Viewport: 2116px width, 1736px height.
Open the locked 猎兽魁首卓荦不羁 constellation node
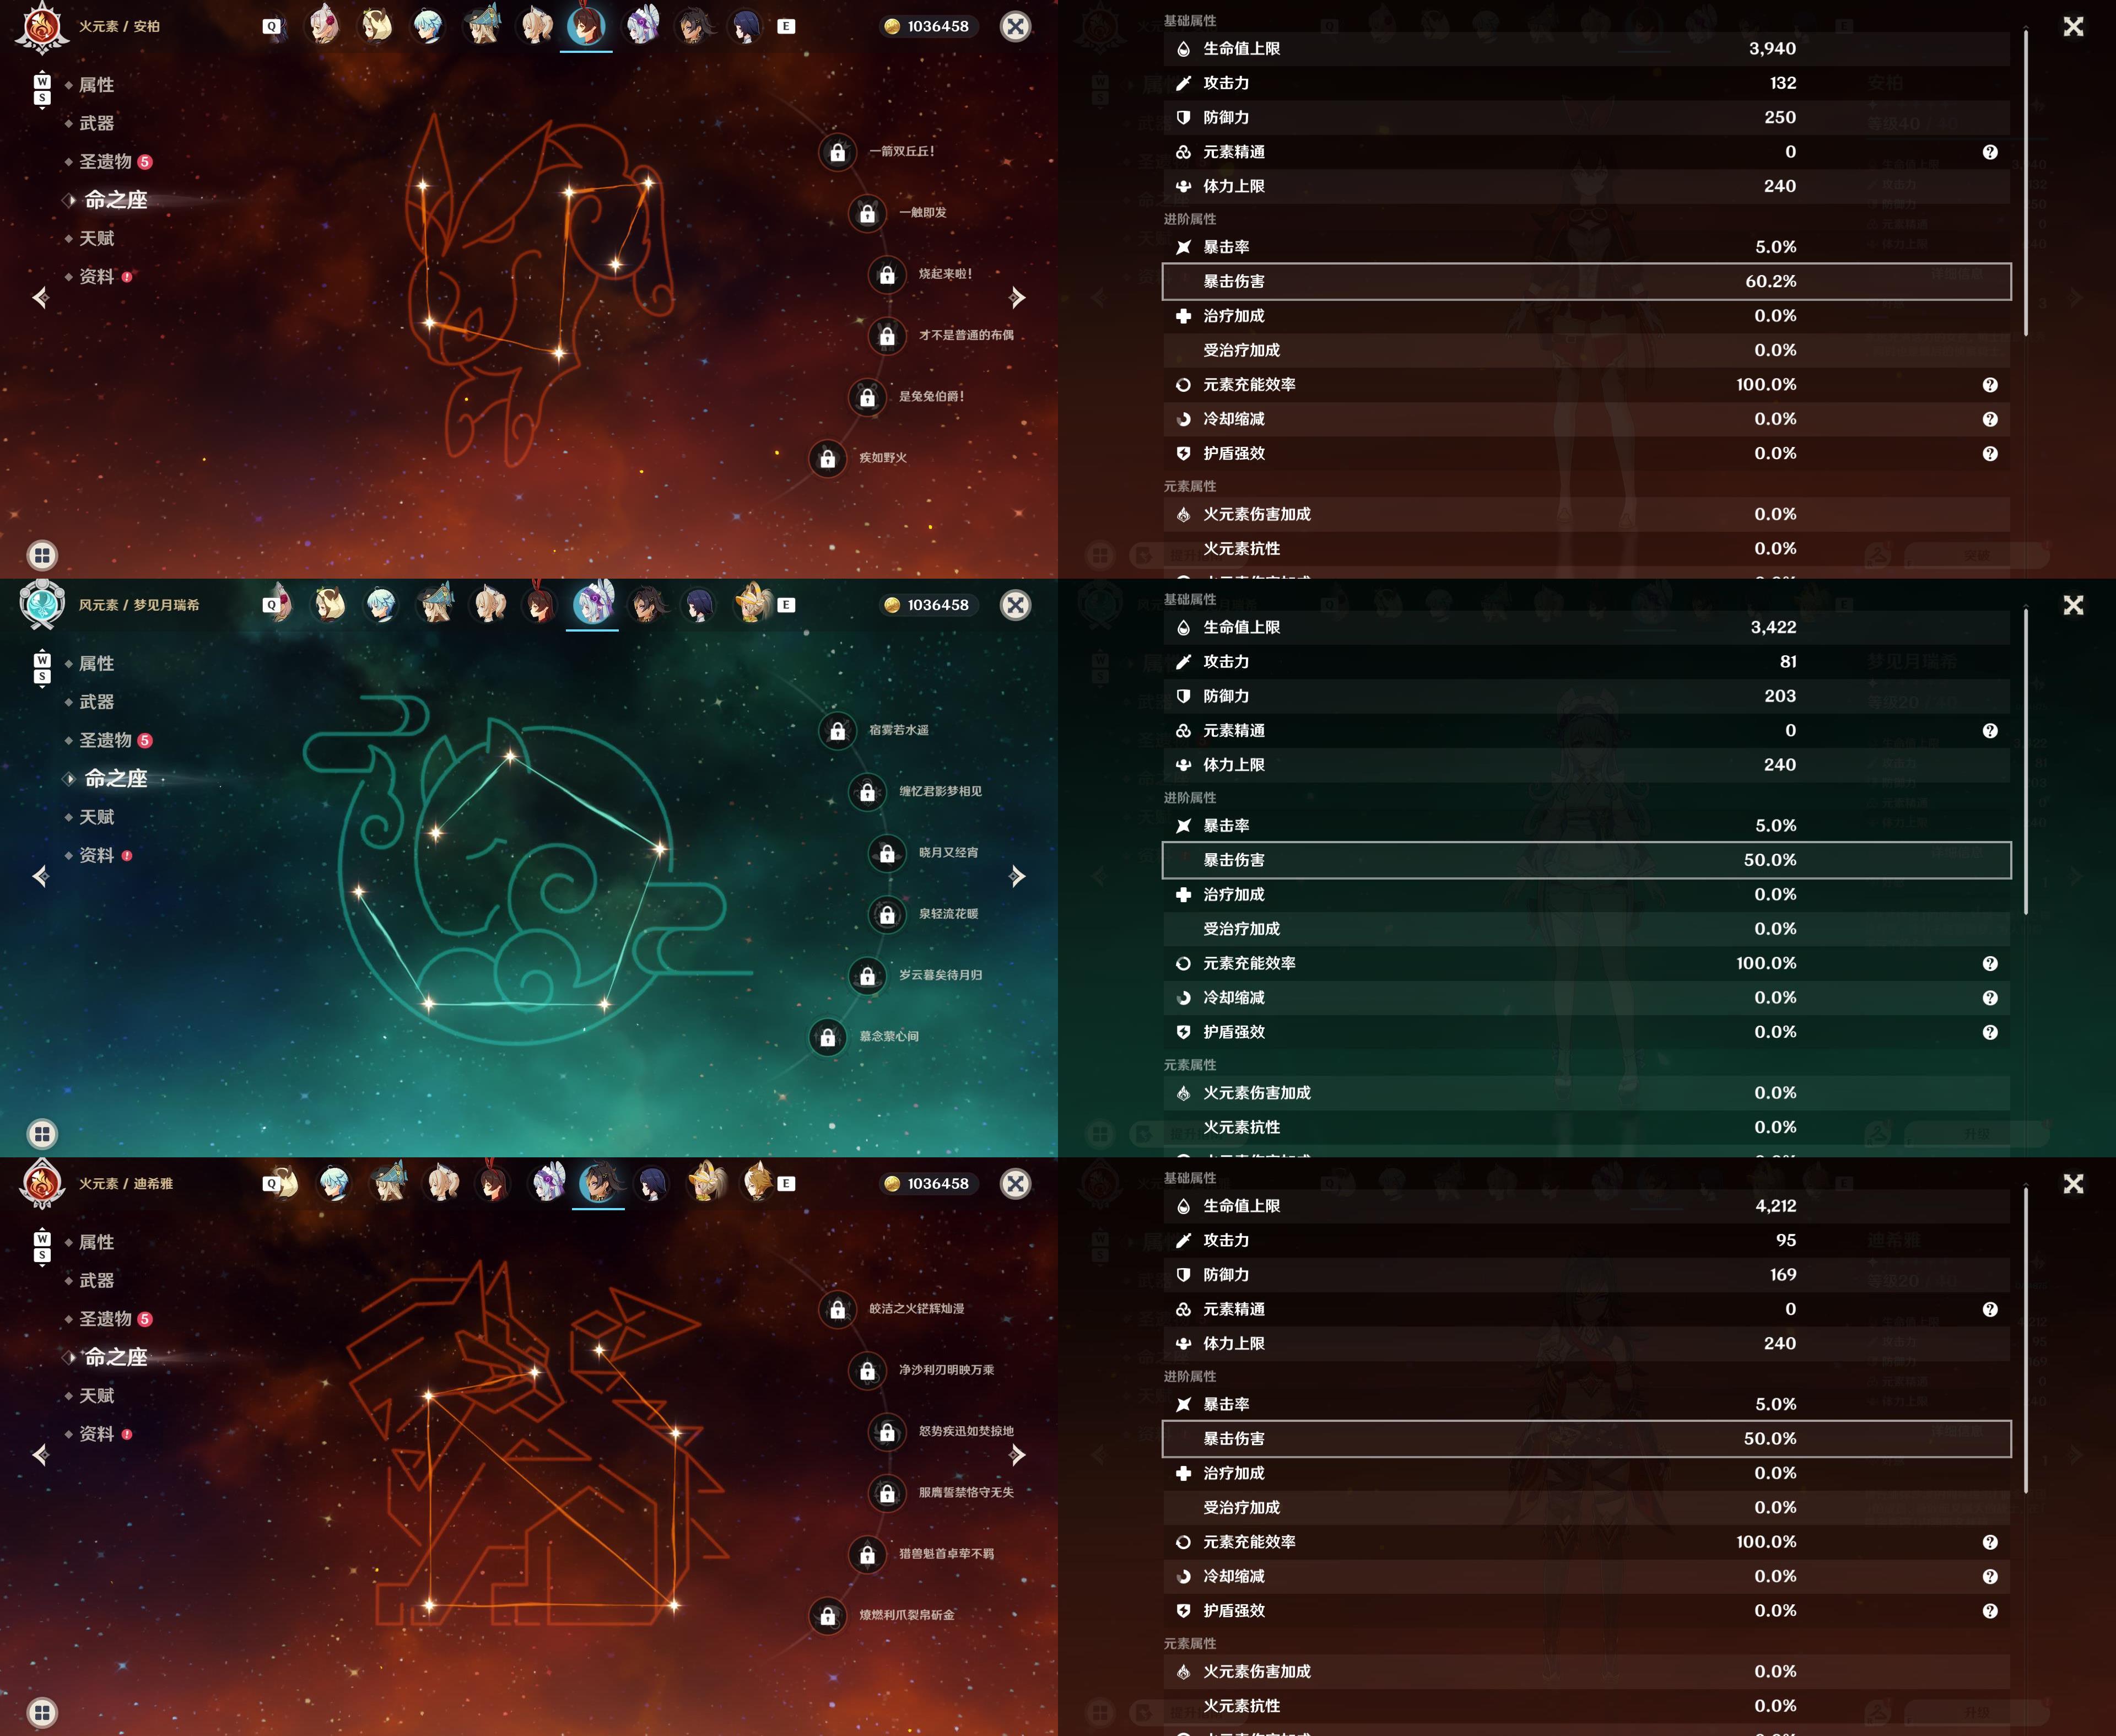pos(867,1554)
